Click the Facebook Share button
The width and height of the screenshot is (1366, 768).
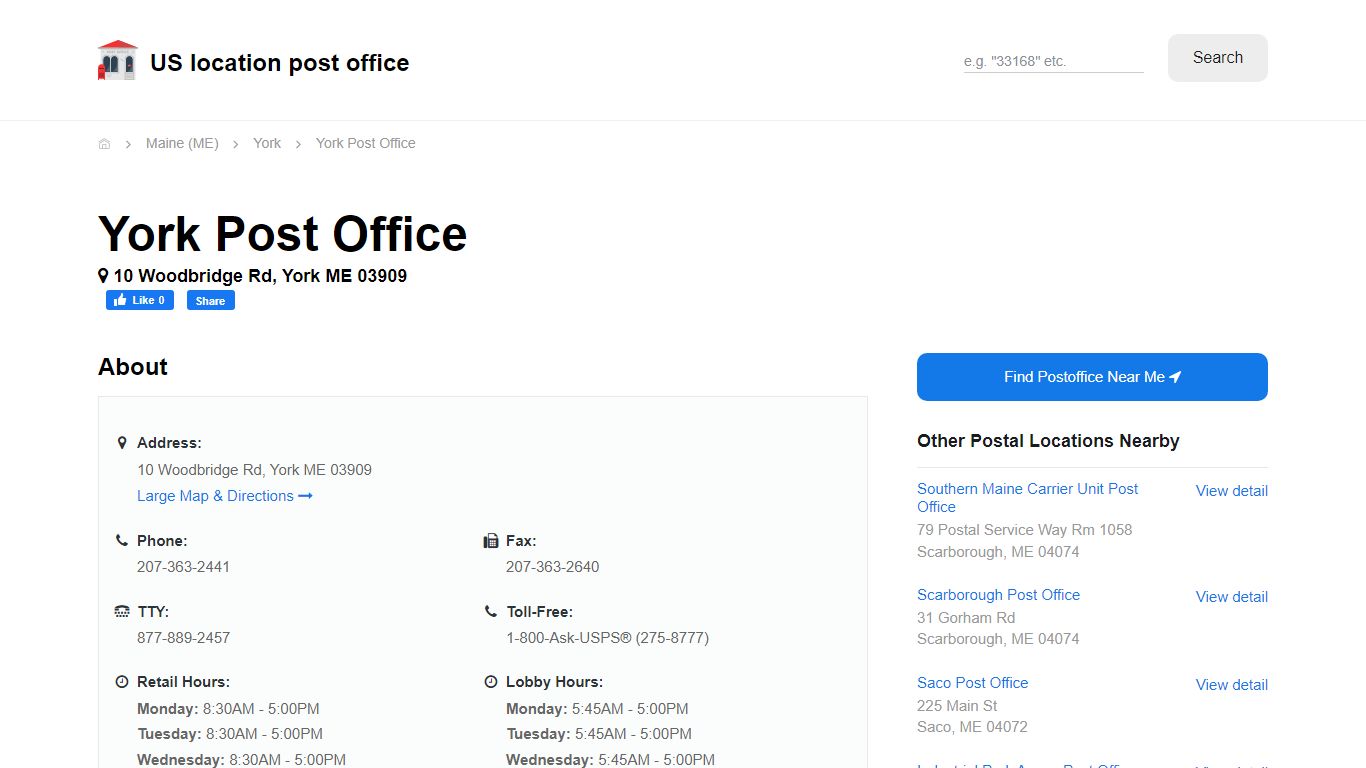coord(211,300)
